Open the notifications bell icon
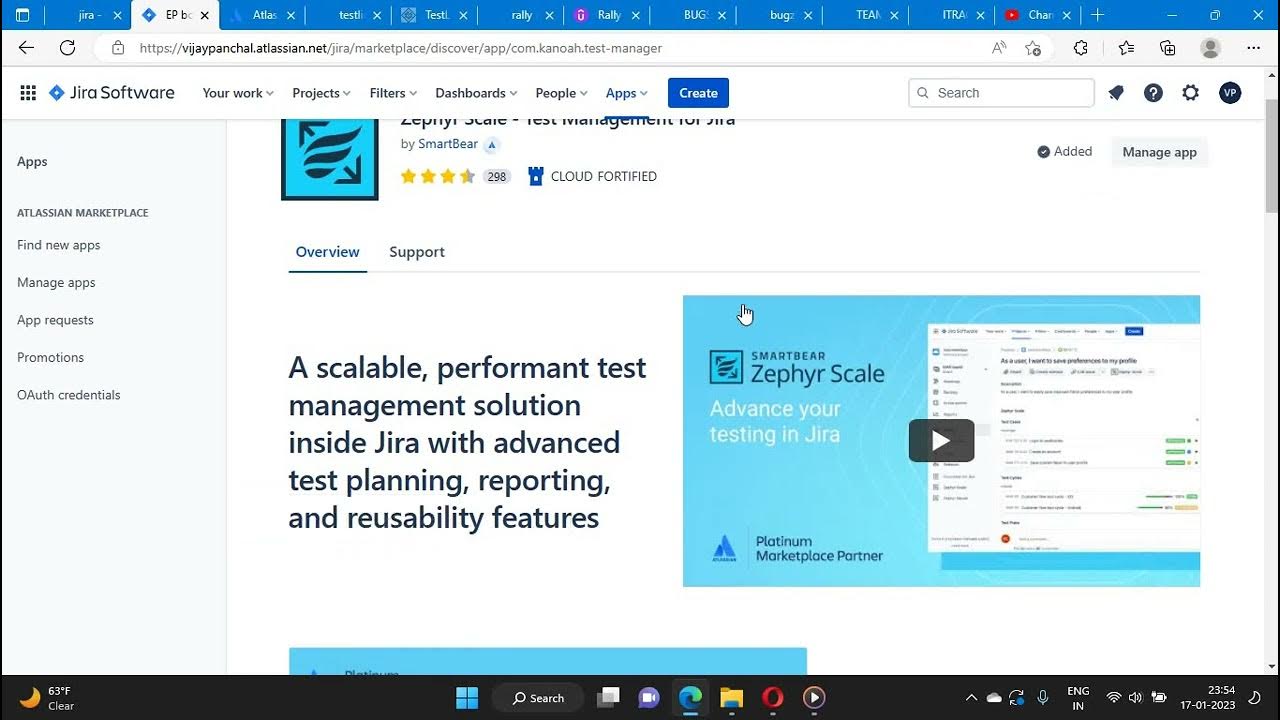This screenshot has width=1280, height=720. 1116,93
